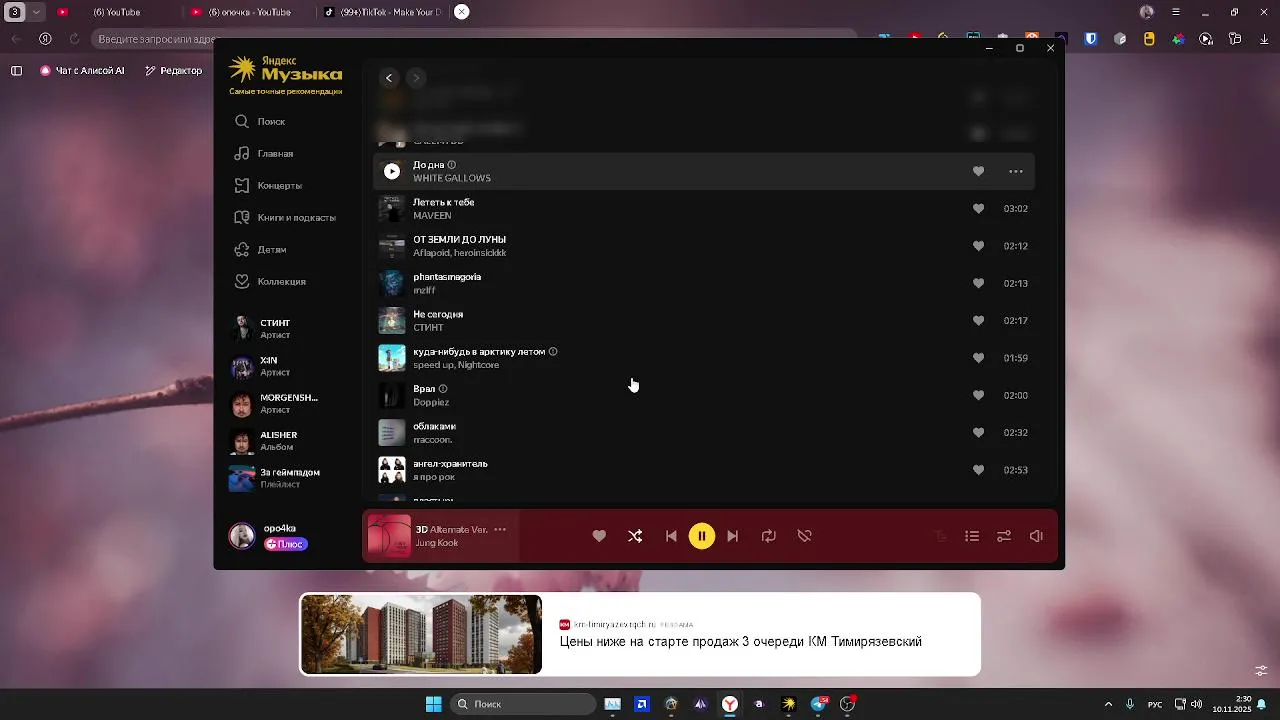This screenshot has height=720, width=1280.
Task: Switch to the опочка - YouTube browser tab
Action: 250,12
